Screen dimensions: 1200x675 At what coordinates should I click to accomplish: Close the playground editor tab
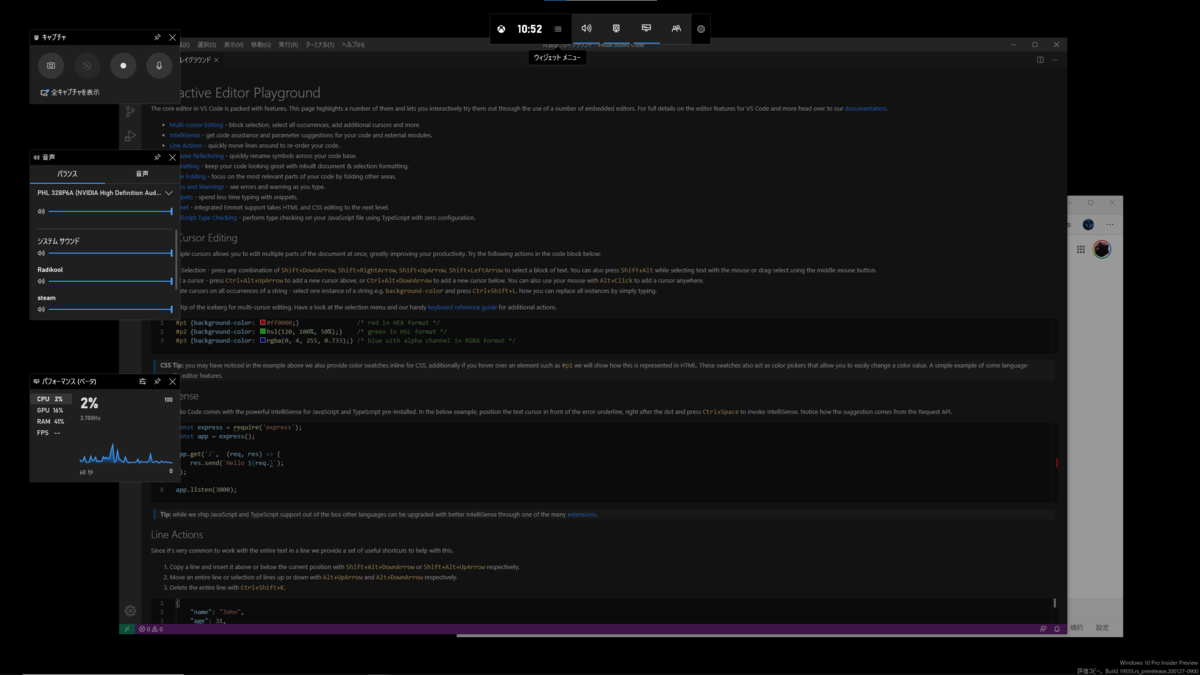(x=217, y=60)
